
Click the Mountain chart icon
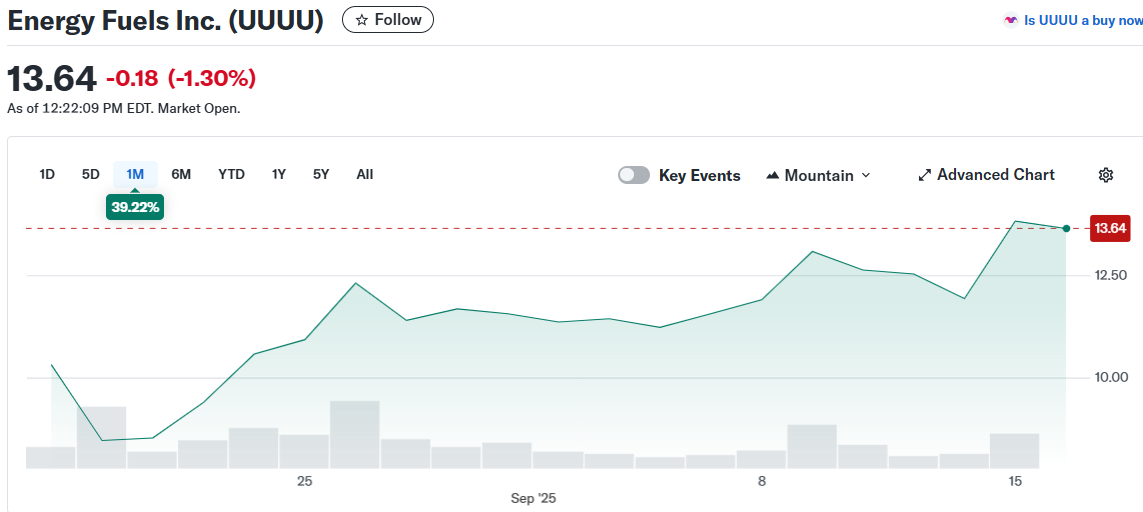pos(773,175)
